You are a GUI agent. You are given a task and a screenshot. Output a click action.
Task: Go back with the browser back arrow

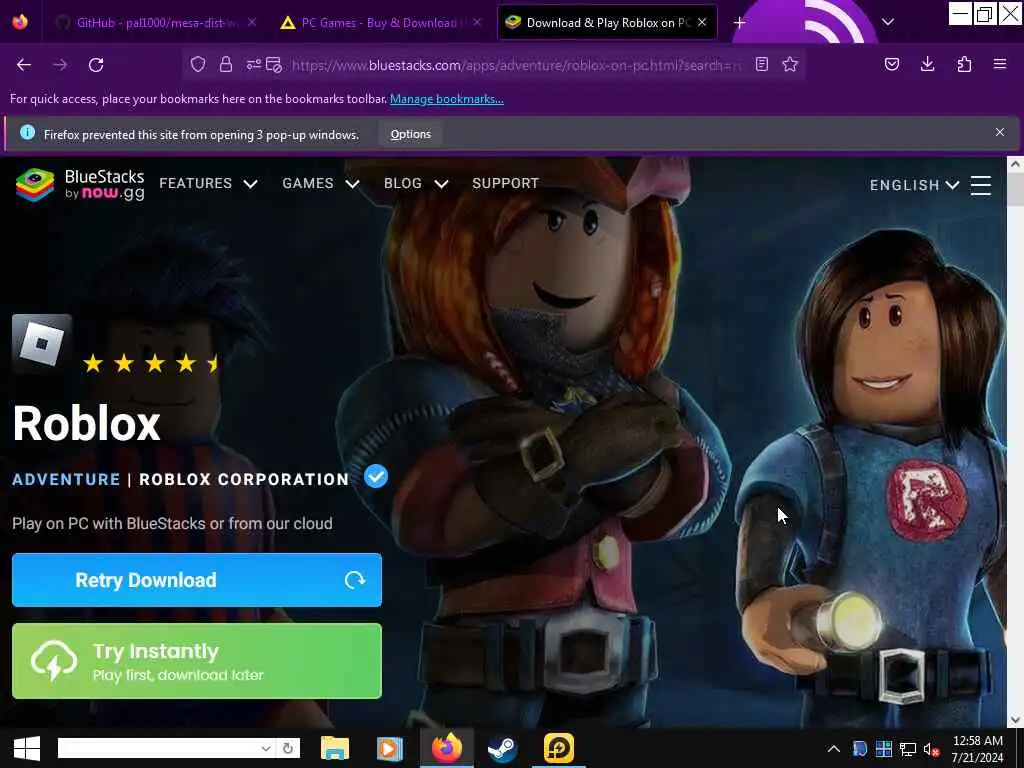click(x=24, y=65)
